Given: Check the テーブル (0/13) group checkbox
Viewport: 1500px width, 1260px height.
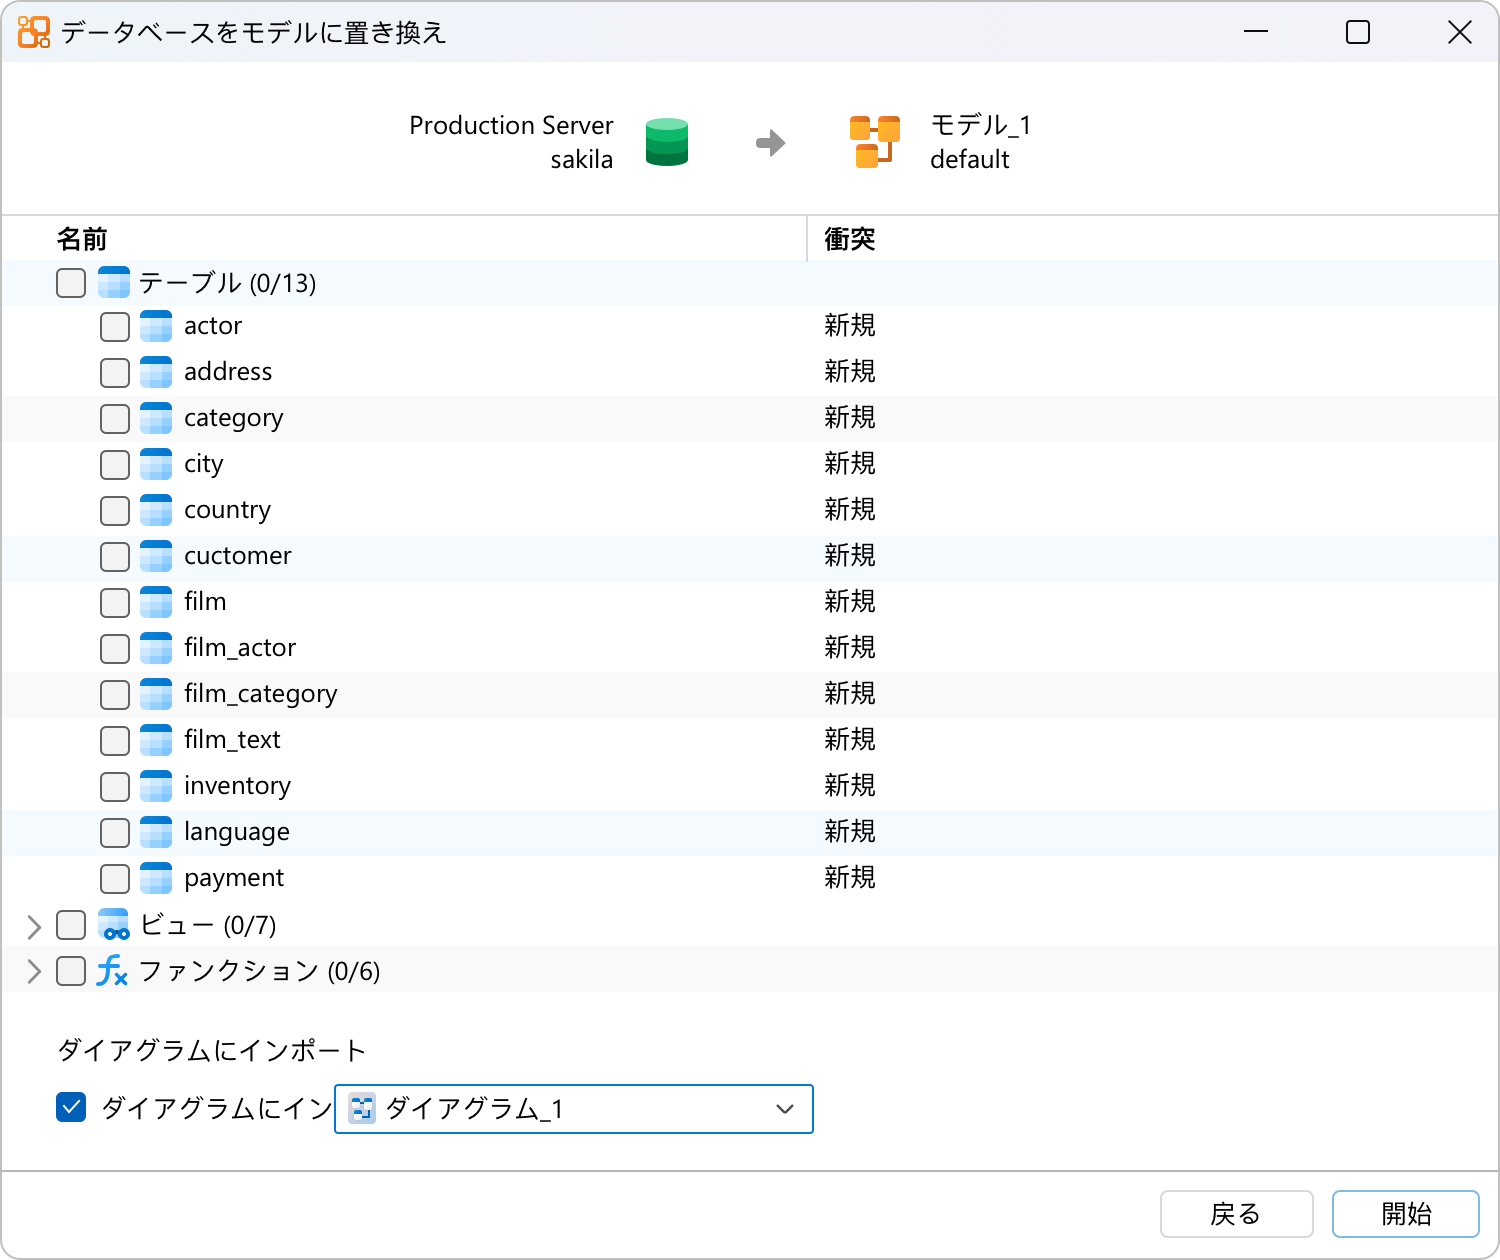Looking at the screenshot, I should [71, 283].
